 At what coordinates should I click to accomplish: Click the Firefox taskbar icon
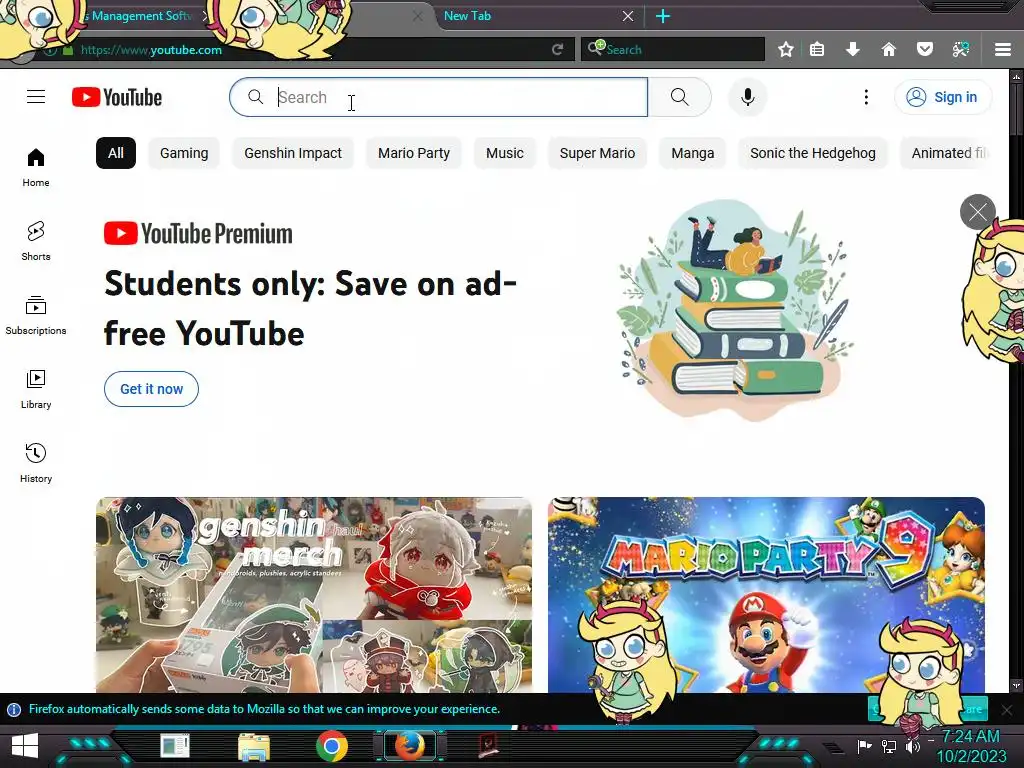point(409,746)
